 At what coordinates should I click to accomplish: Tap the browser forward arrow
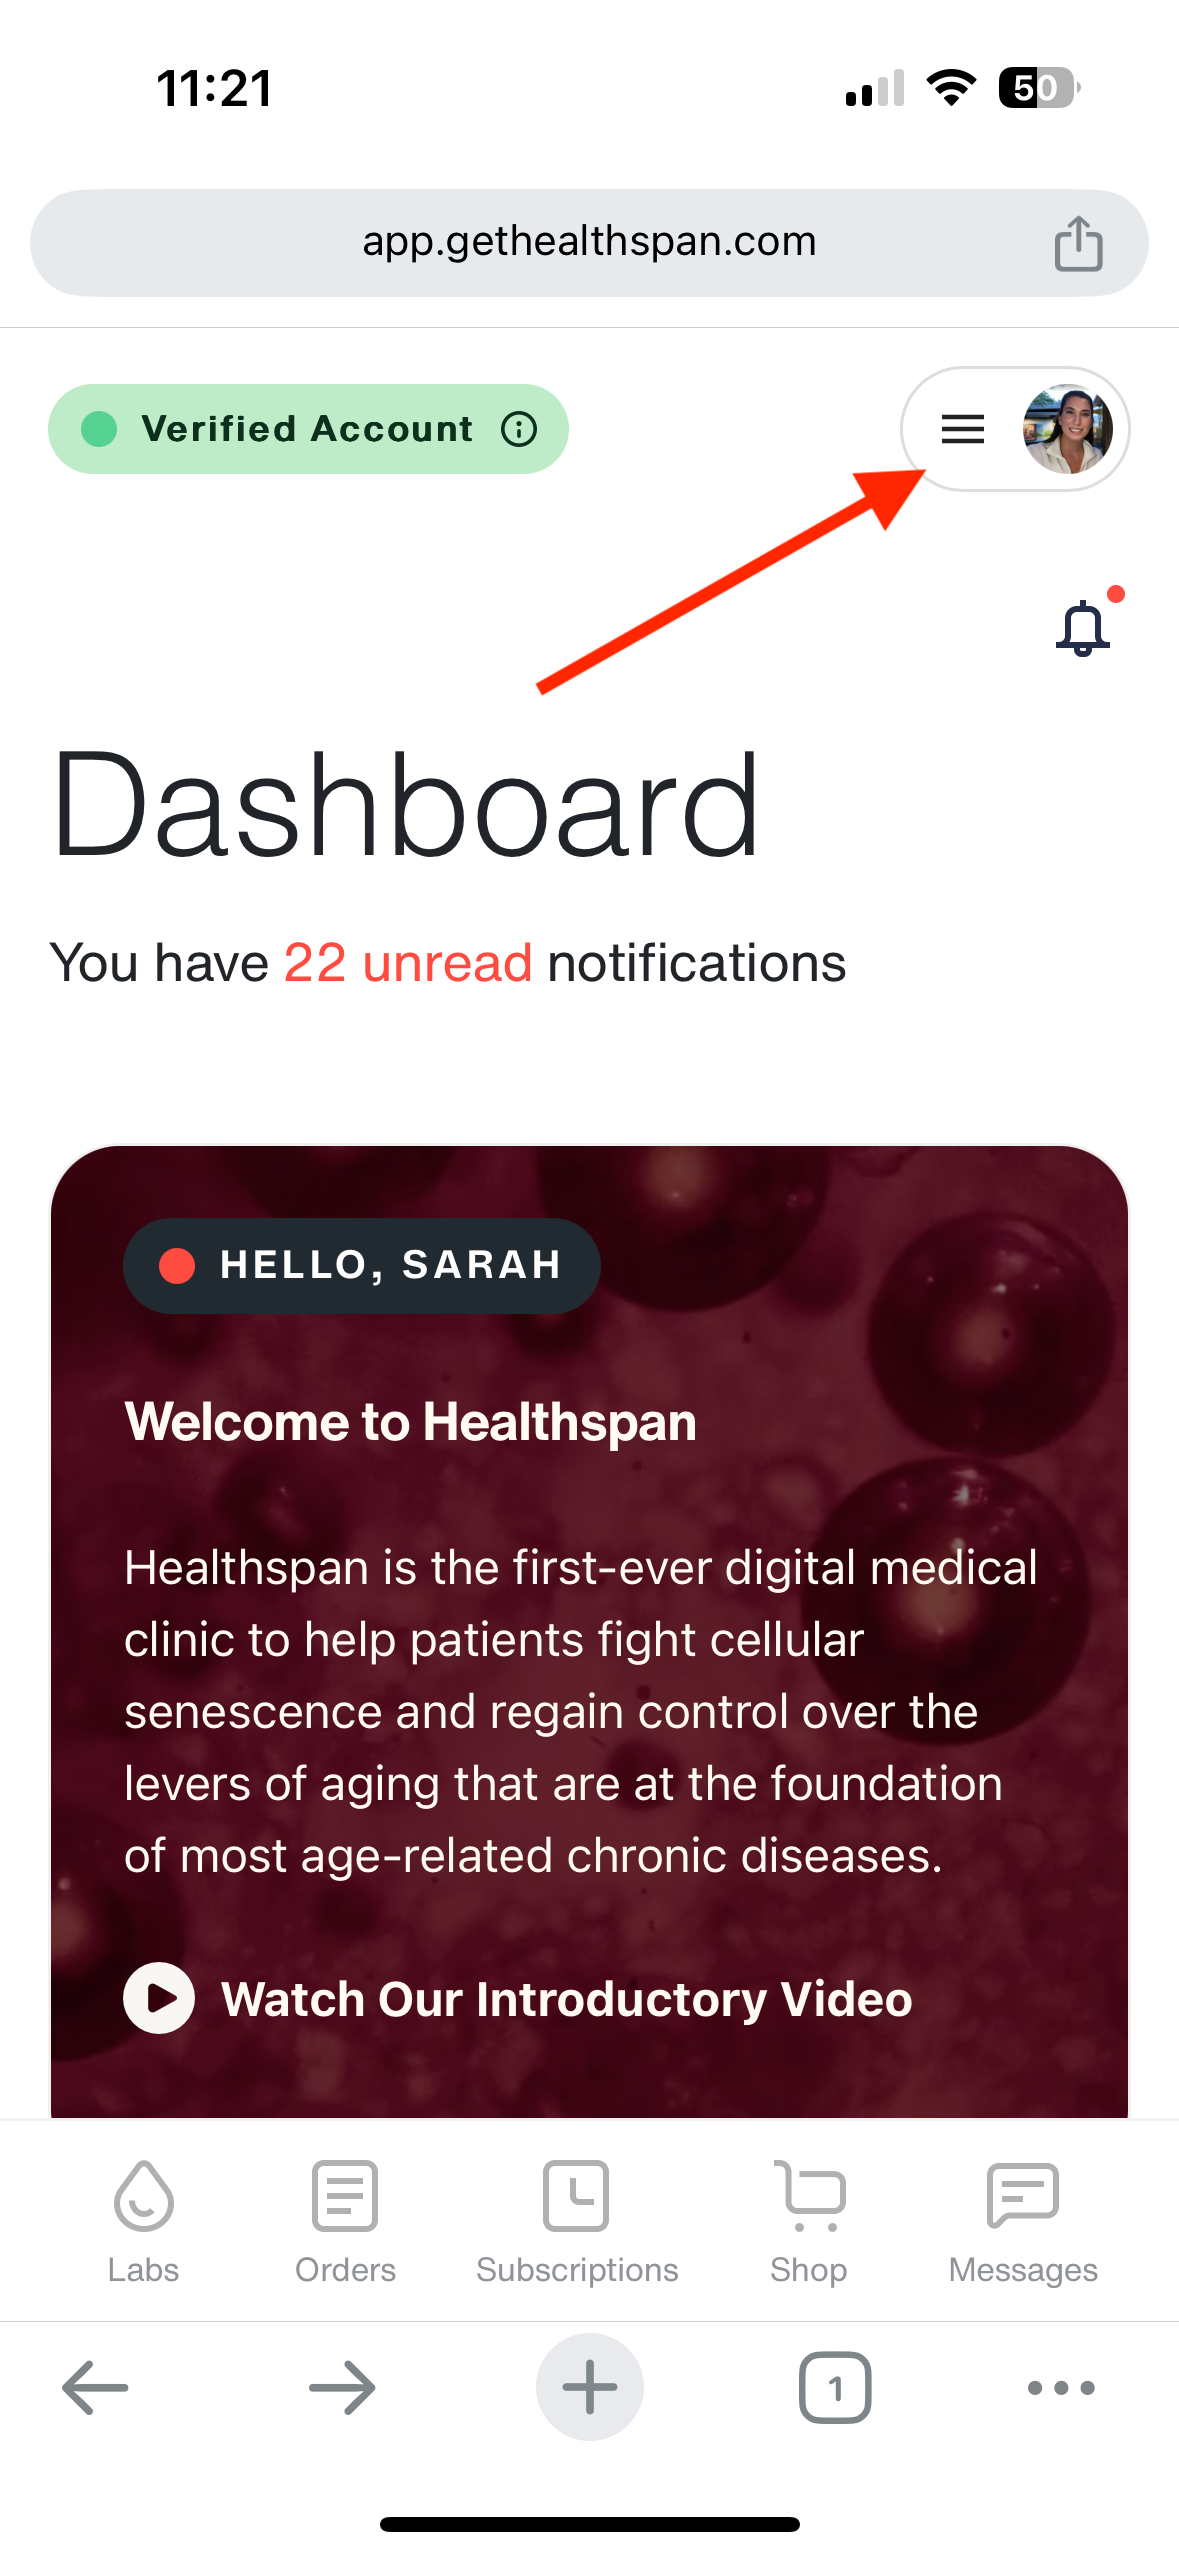342,2387
